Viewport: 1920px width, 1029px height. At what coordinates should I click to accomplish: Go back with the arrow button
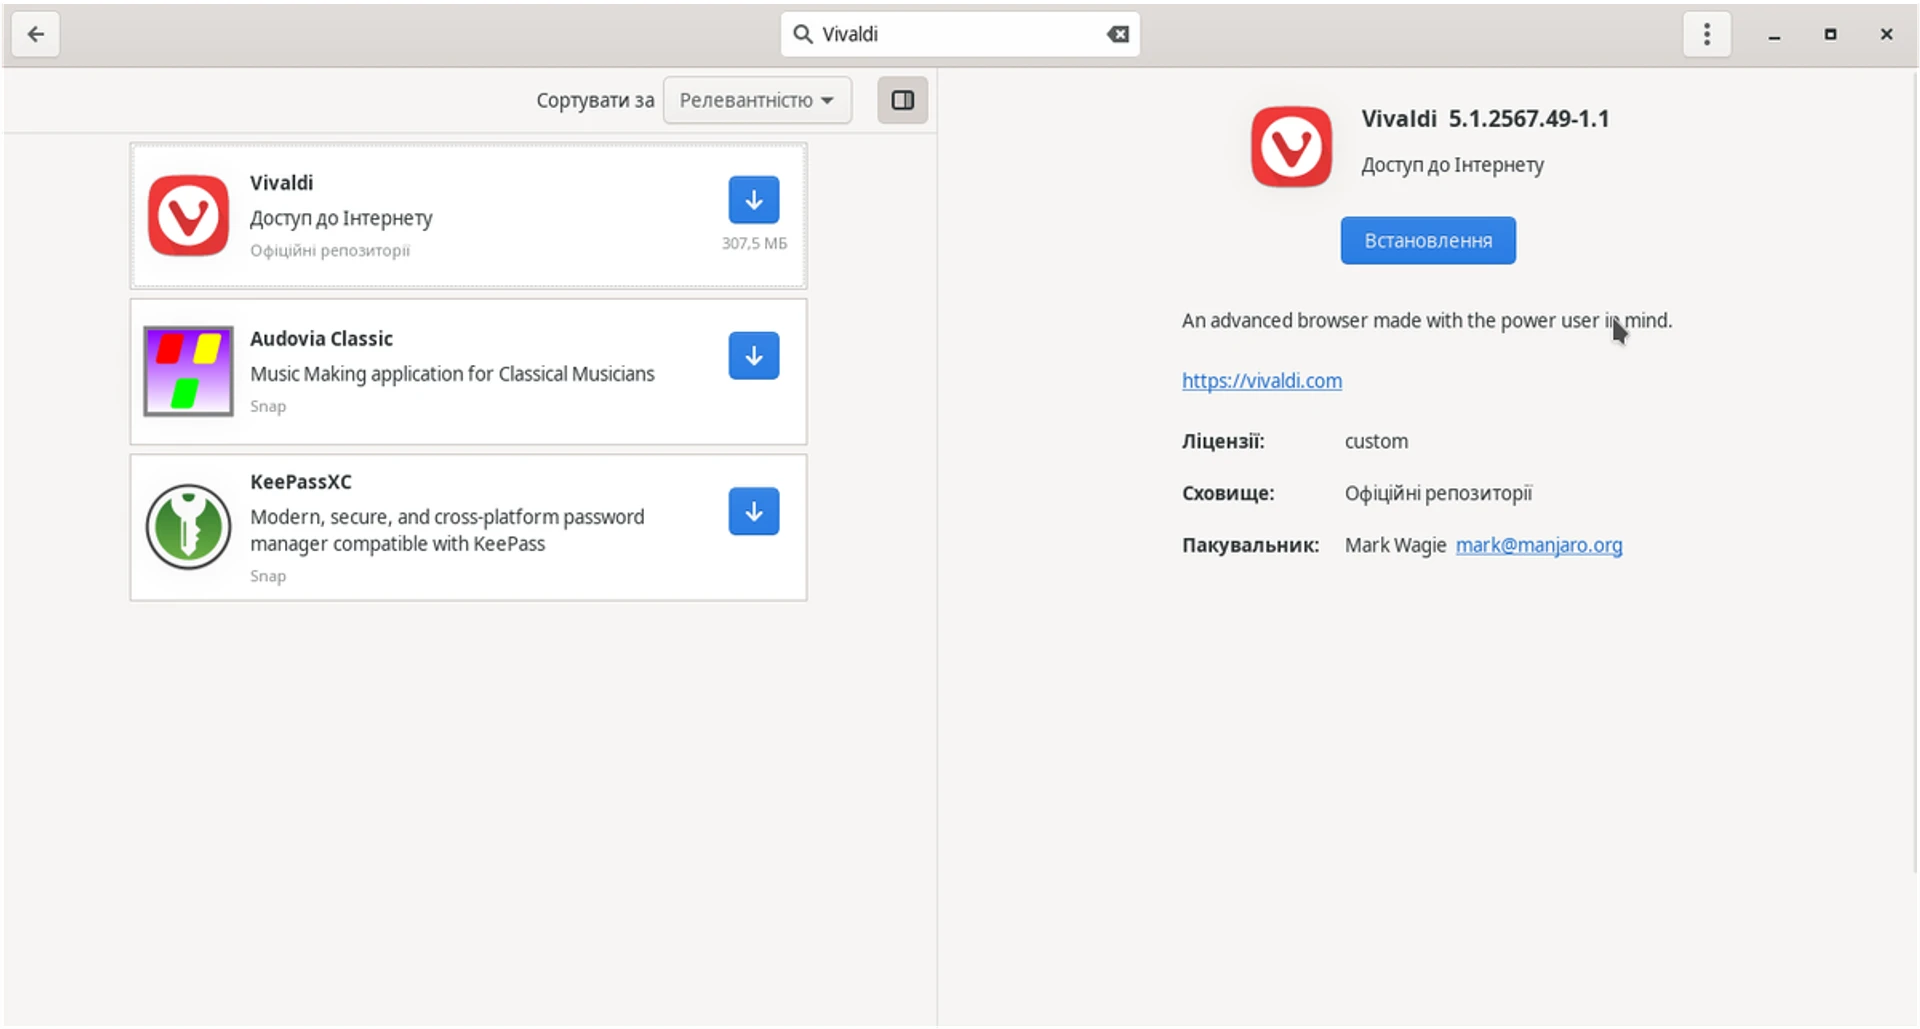[36, 34]
